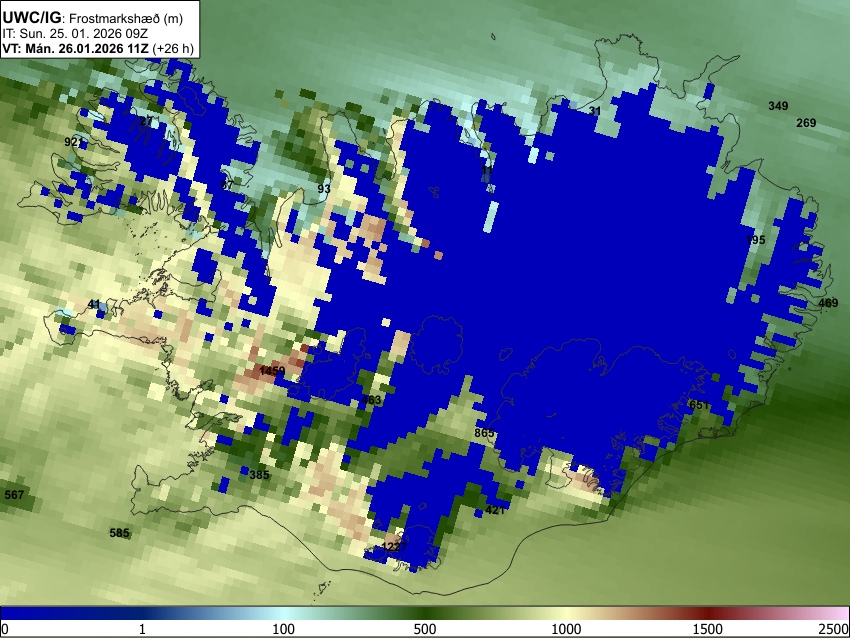Click the map value 421 in the south
The height and width of the screenshot is (638, 850).
point(495,510)
